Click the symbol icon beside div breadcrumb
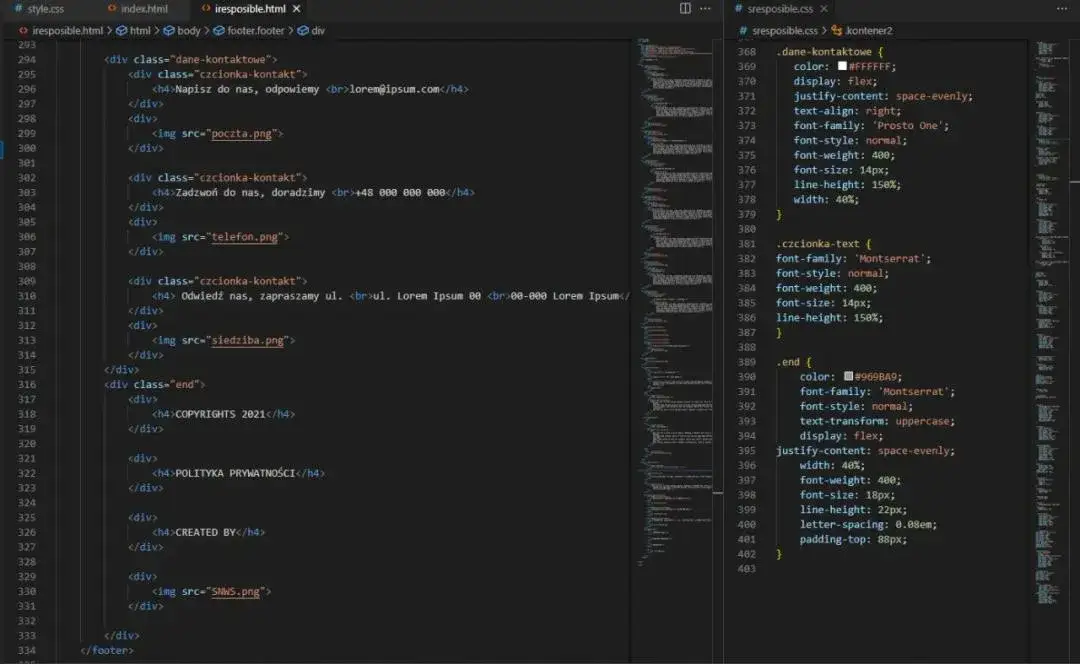The width and height of the screenshot is (1080, 664). (303, 30)
